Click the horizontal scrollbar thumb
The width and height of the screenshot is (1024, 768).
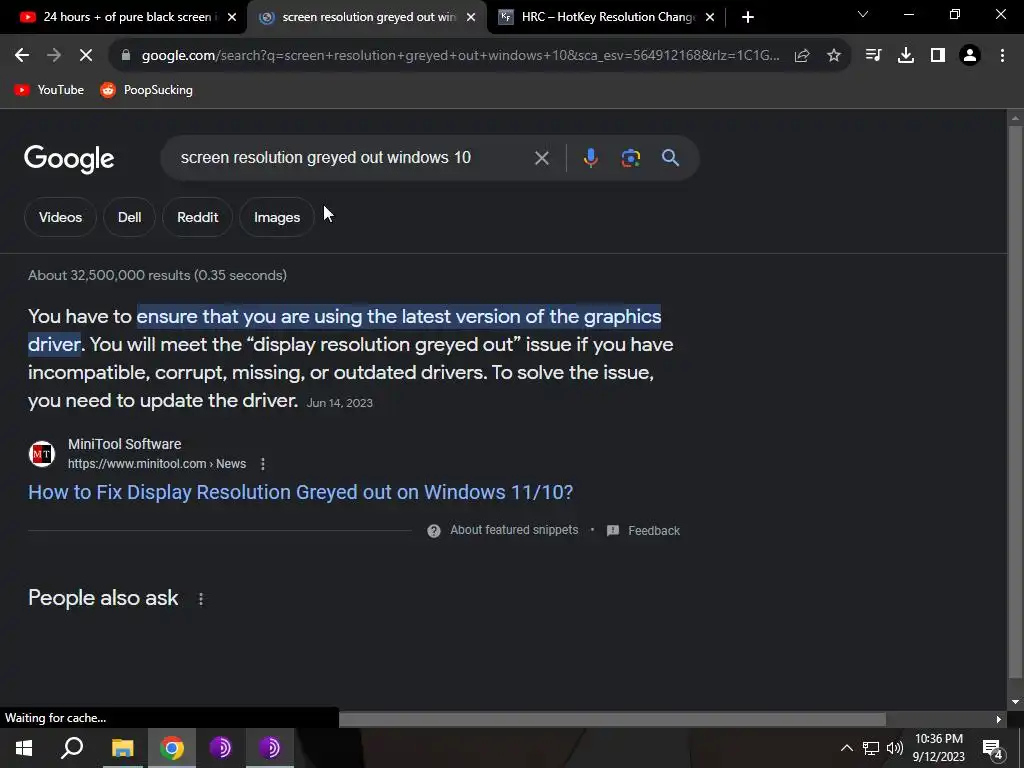point(613,719)
